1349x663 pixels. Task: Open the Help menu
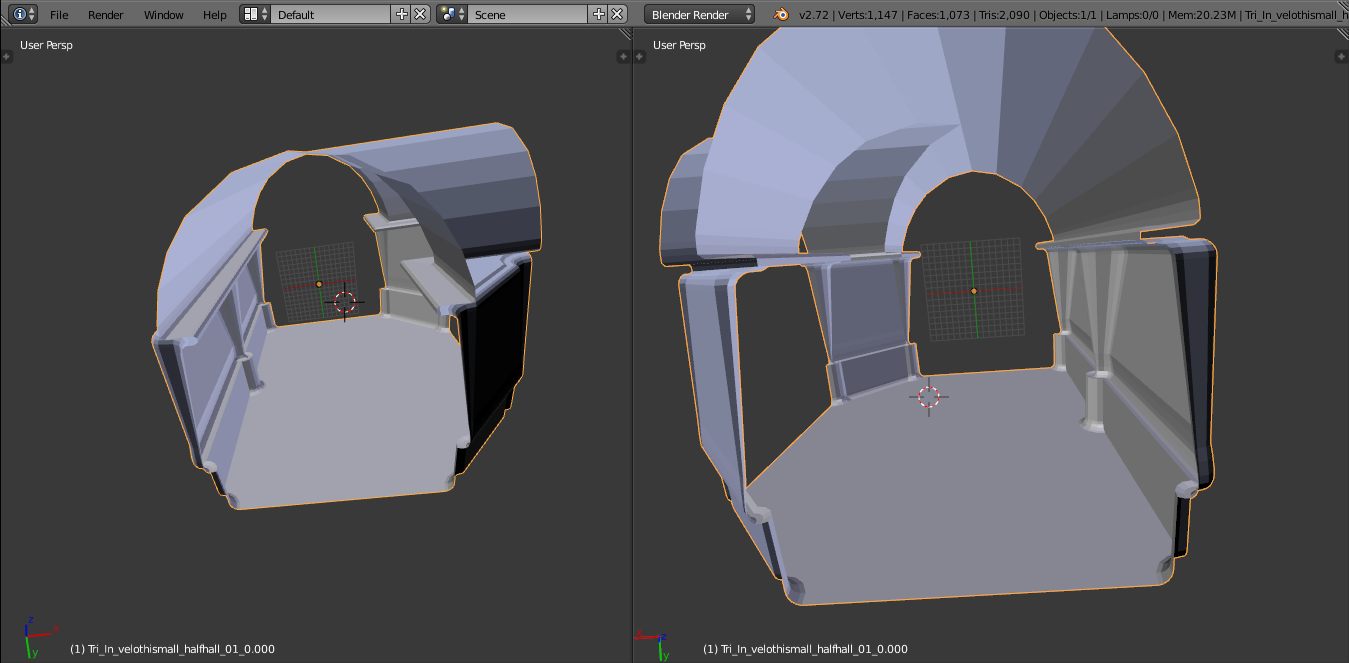pos(215,15)
